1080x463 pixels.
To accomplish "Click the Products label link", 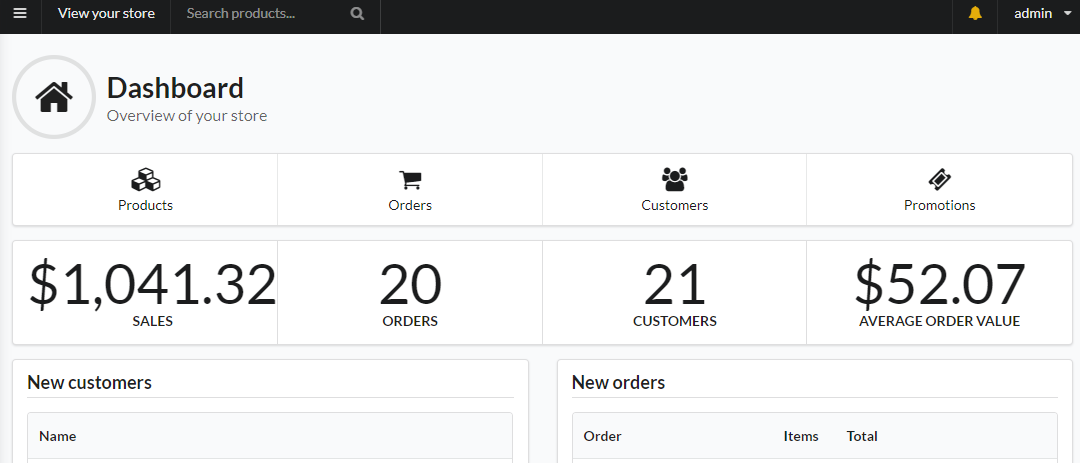I will (x=145, y=205).
